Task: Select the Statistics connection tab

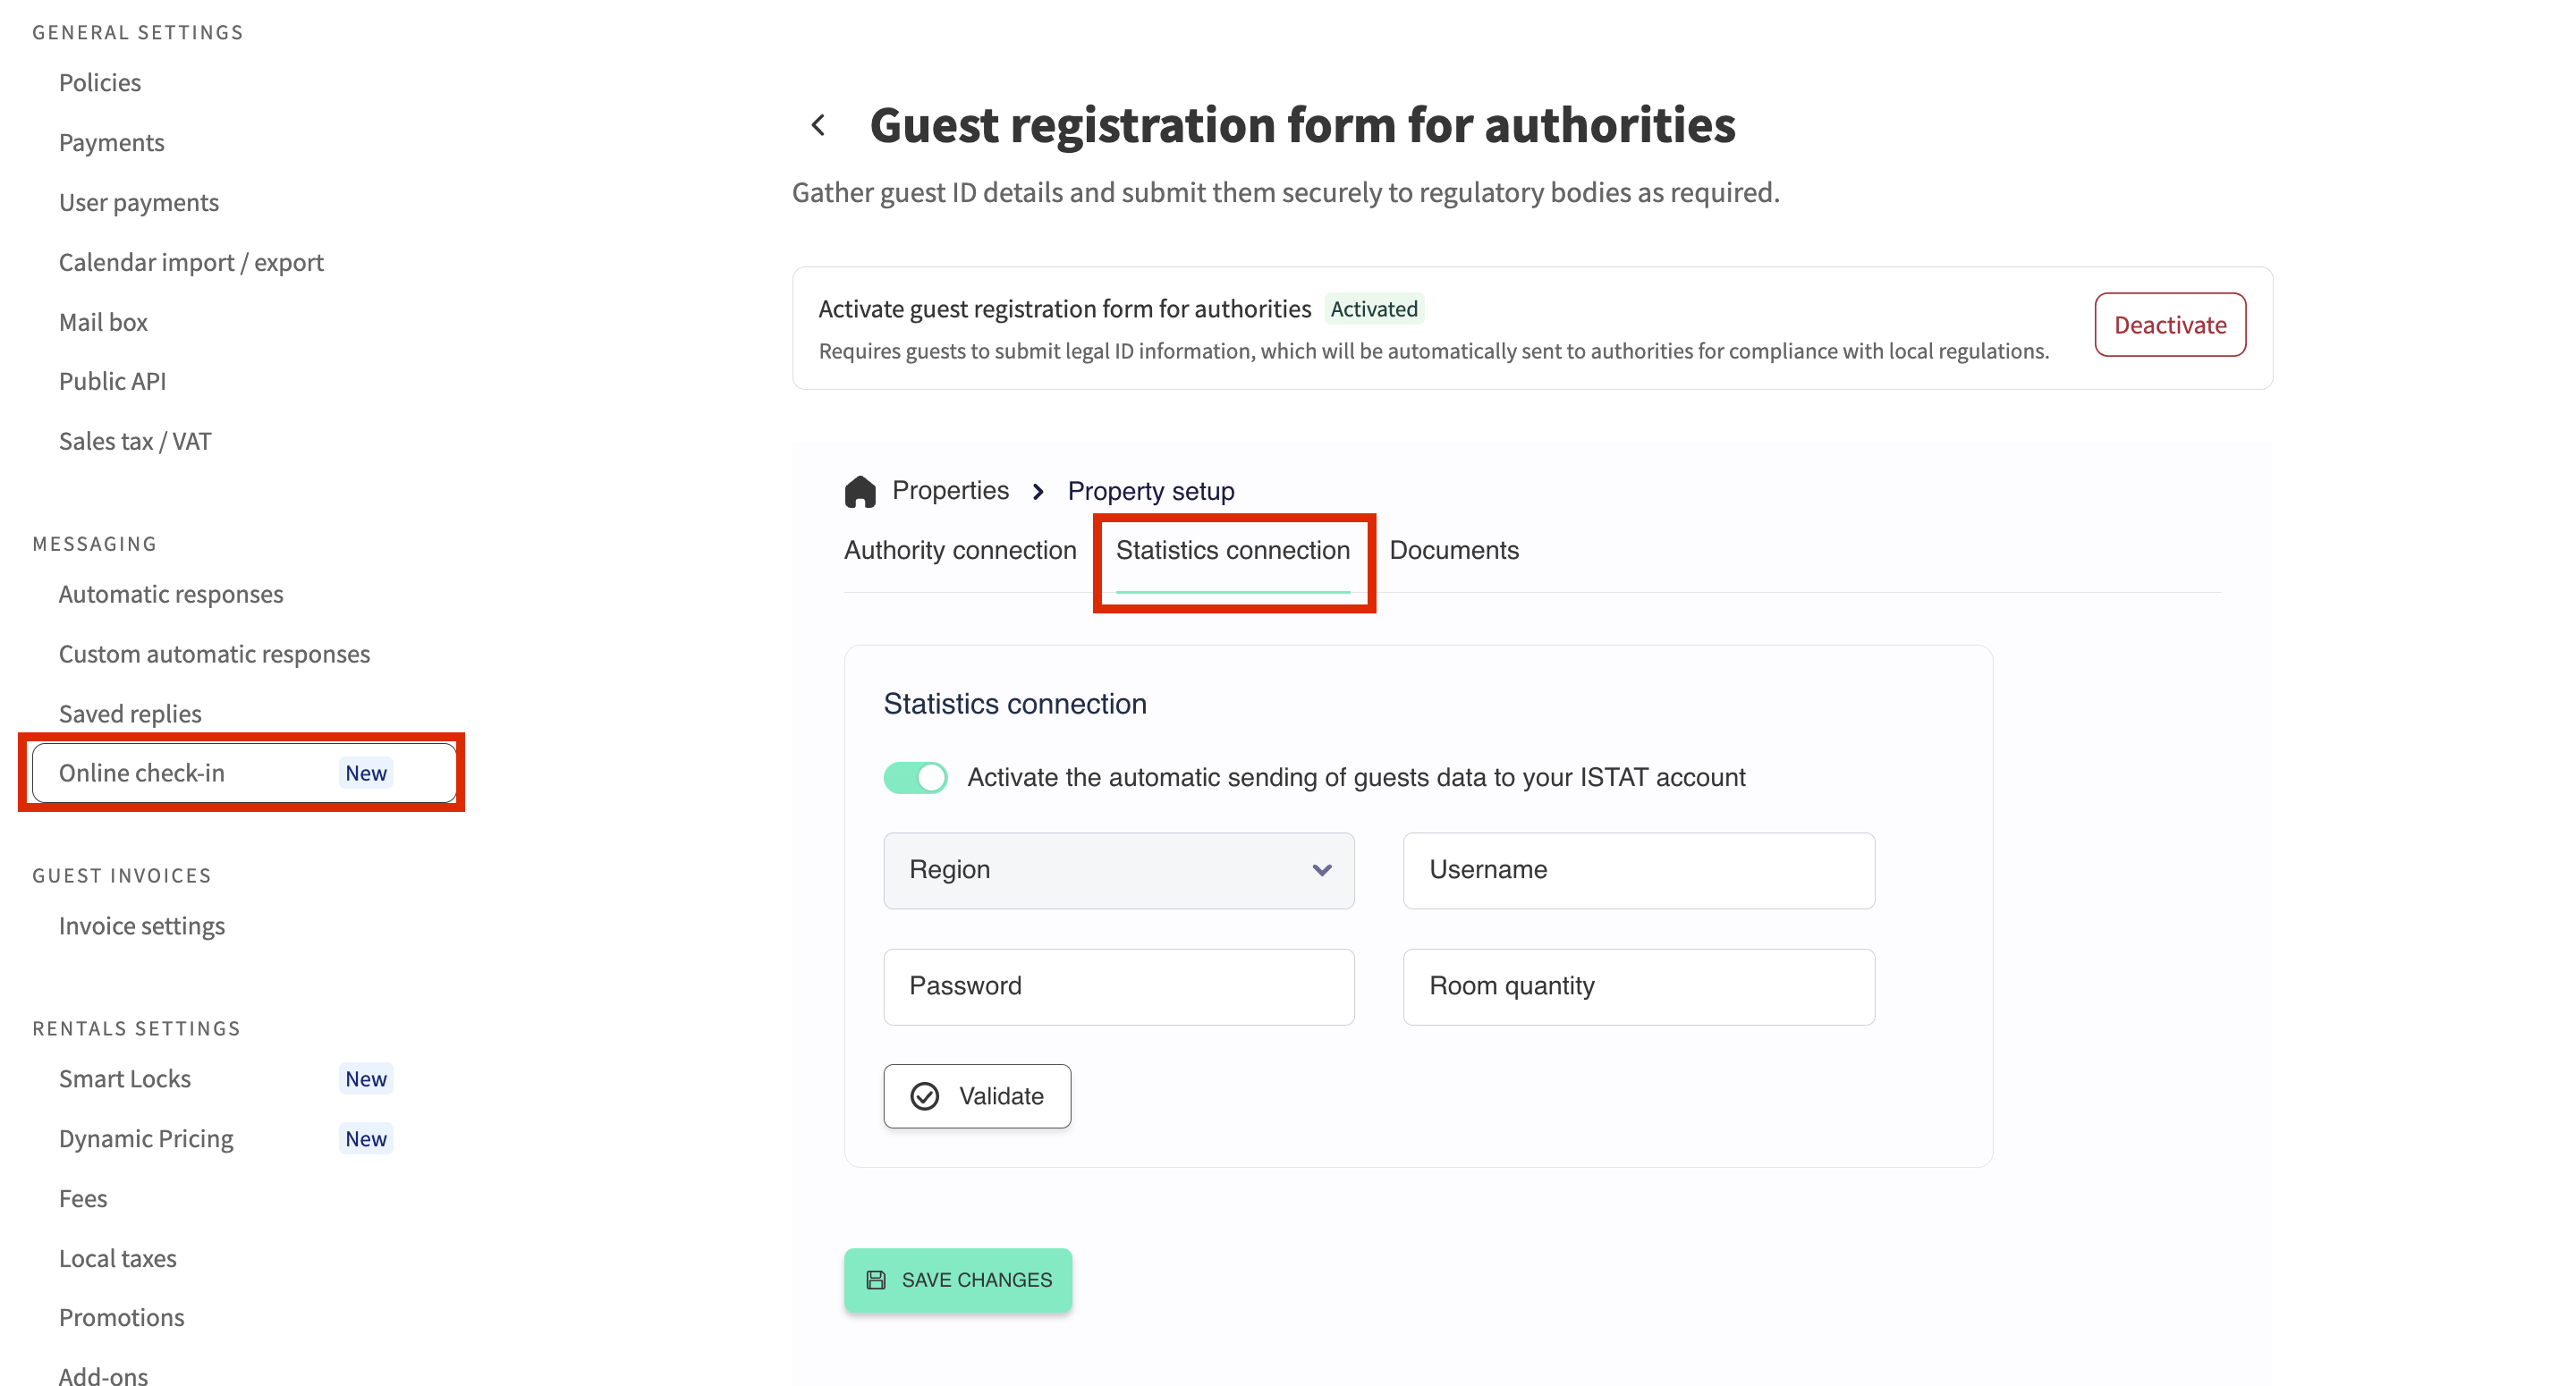Action: tap(1232, 550)
